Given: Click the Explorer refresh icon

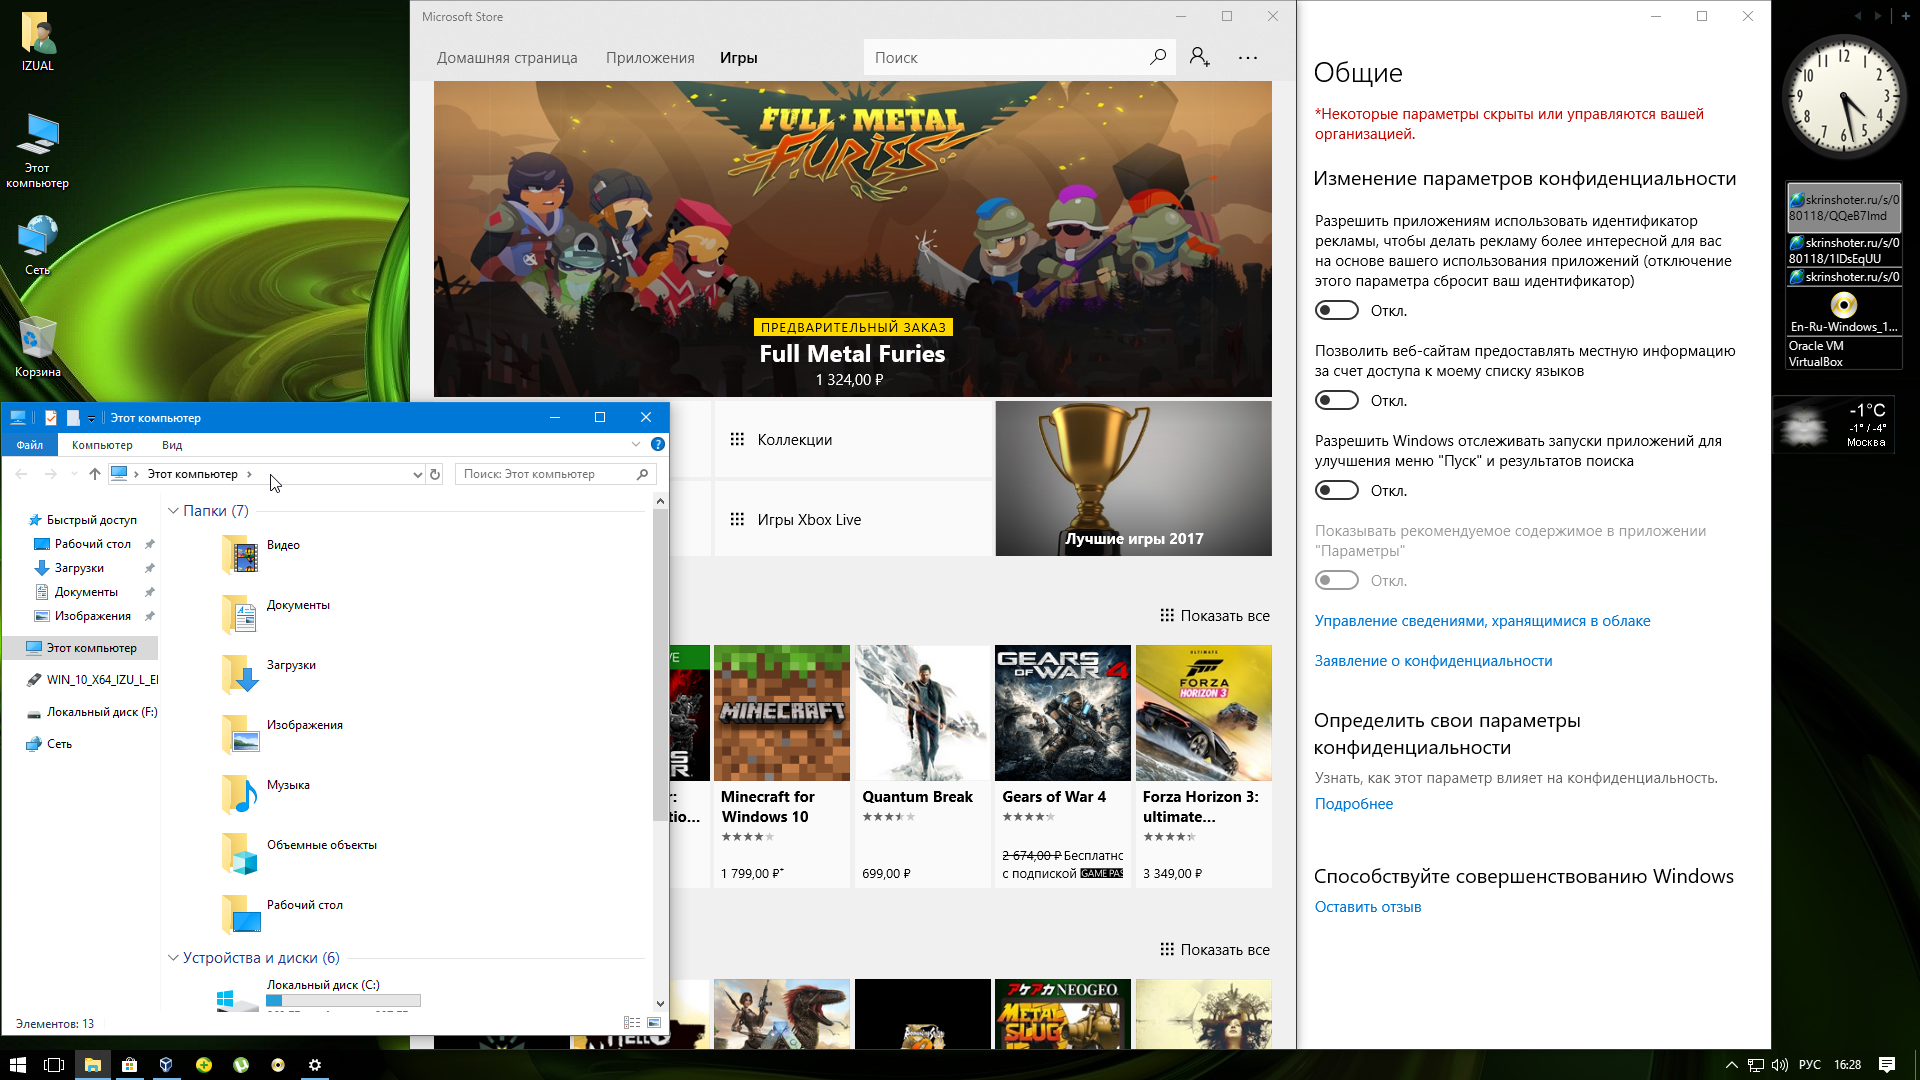Looking at the screenshot, I should (435, 474).
